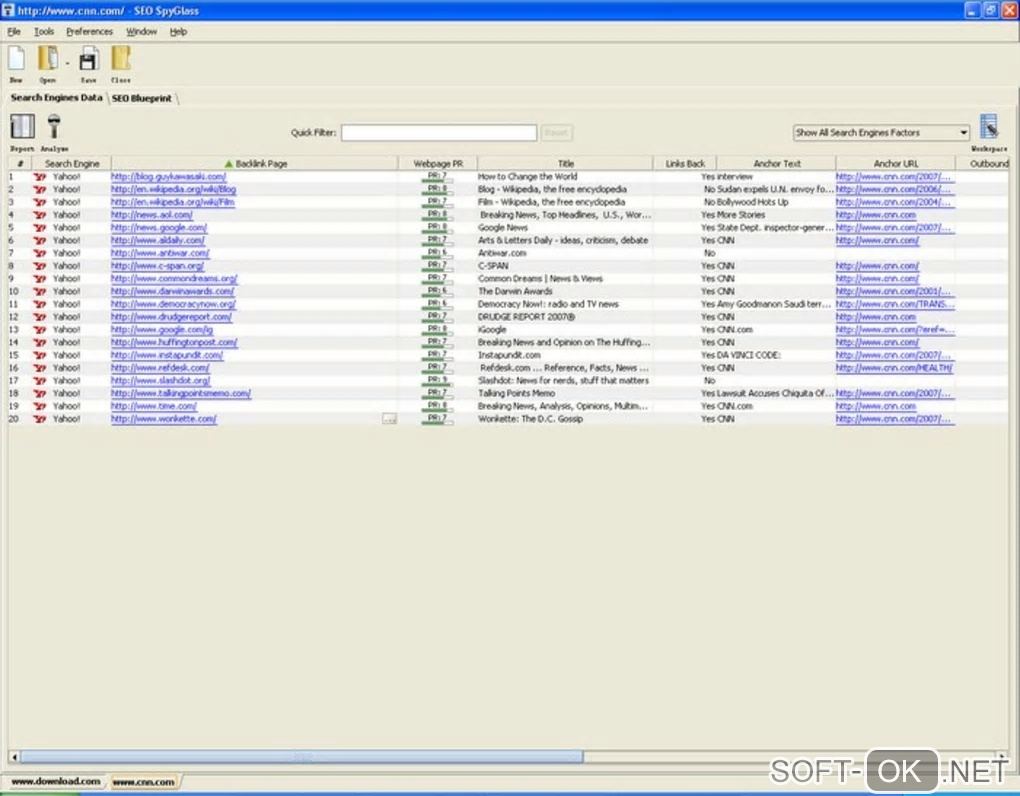Click the PR bar for blog.guykawasaki.com
The width and height of the screenshot is (1020, 796).
pos(436,177)
